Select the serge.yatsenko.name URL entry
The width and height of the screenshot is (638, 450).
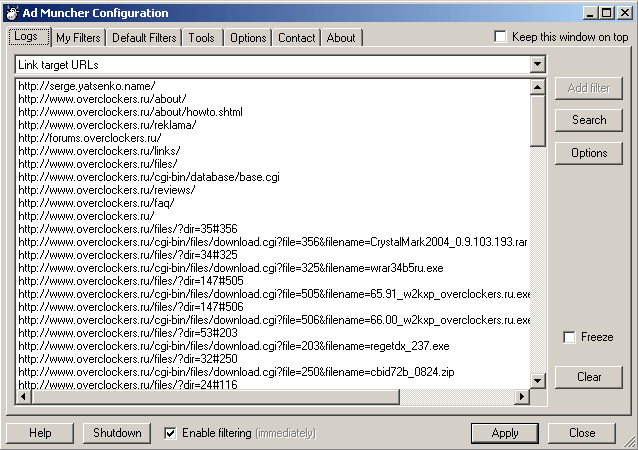[87, 86]
